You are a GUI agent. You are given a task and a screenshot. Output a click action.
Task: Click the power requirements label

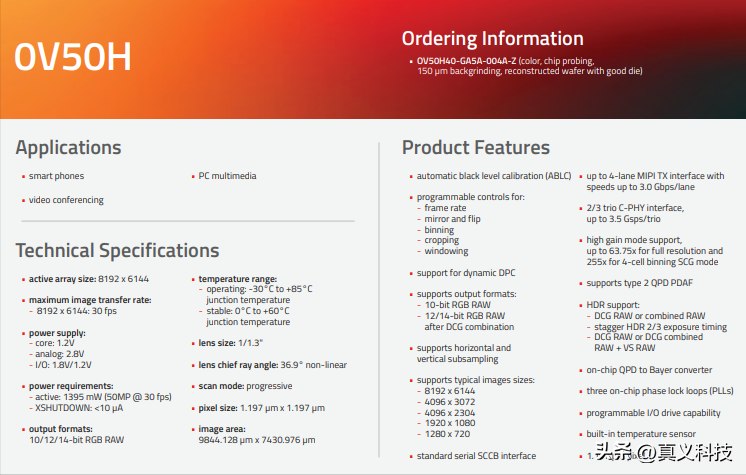[x=71, y=386]
